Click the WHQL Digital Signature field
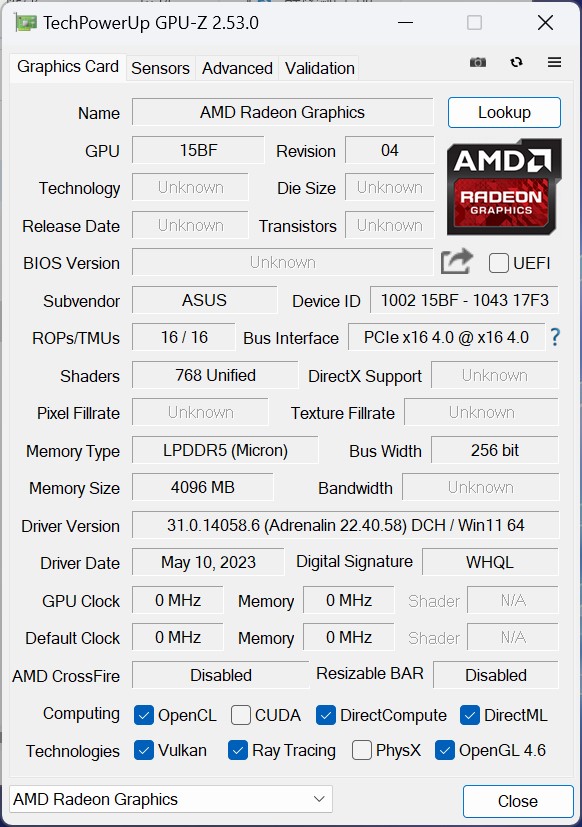582x827 pixels. [490, 562]
